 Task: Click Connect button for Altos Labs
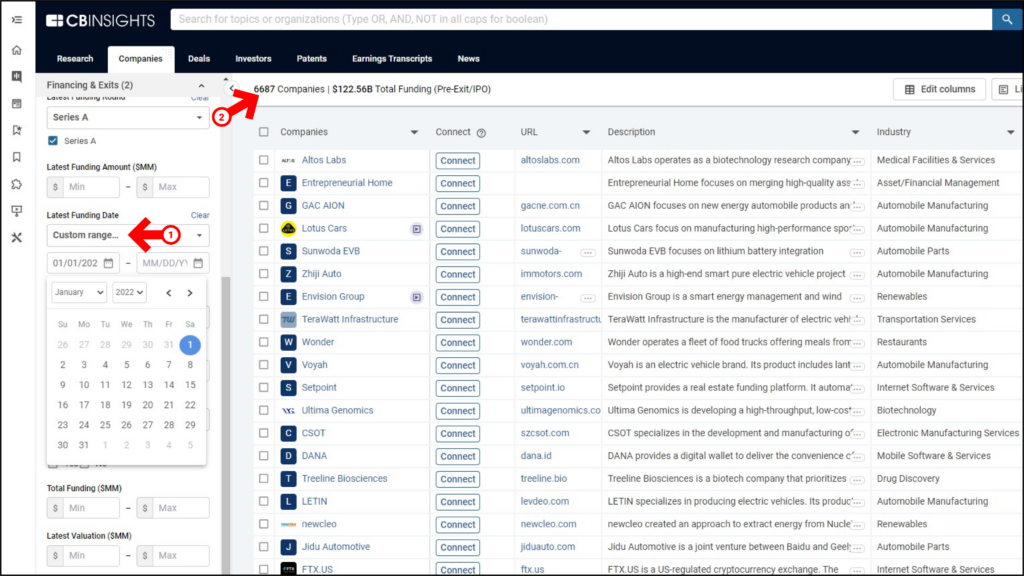tap(457, 161)
